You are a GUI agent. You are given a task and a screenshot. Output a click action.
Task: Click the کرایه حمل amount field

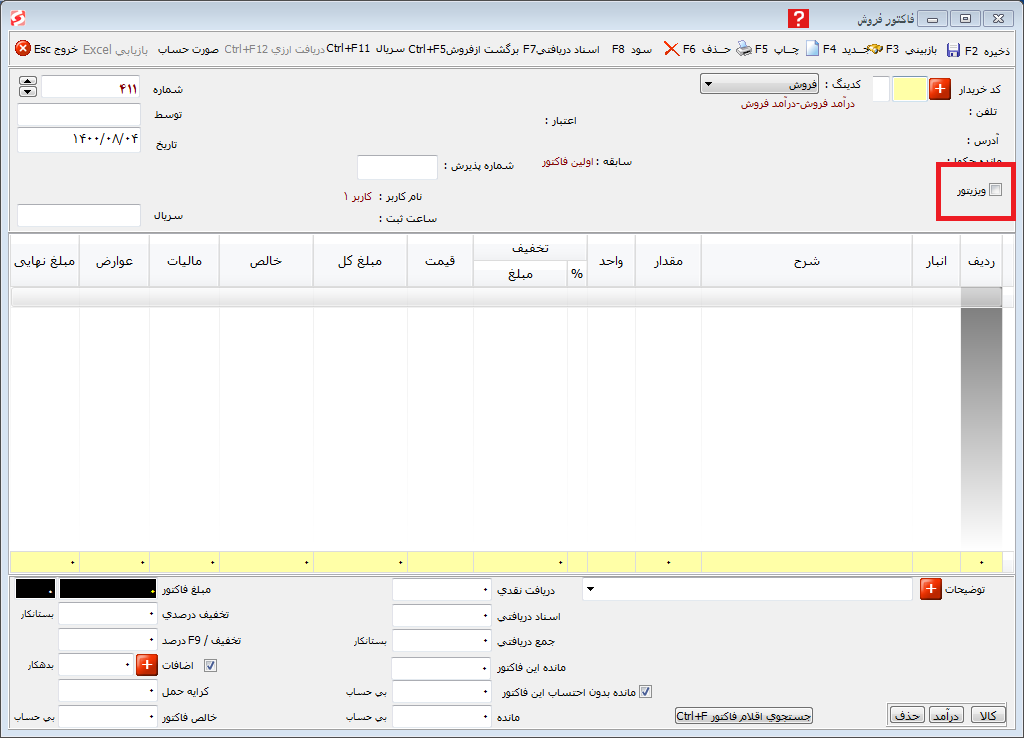[108, 691]
